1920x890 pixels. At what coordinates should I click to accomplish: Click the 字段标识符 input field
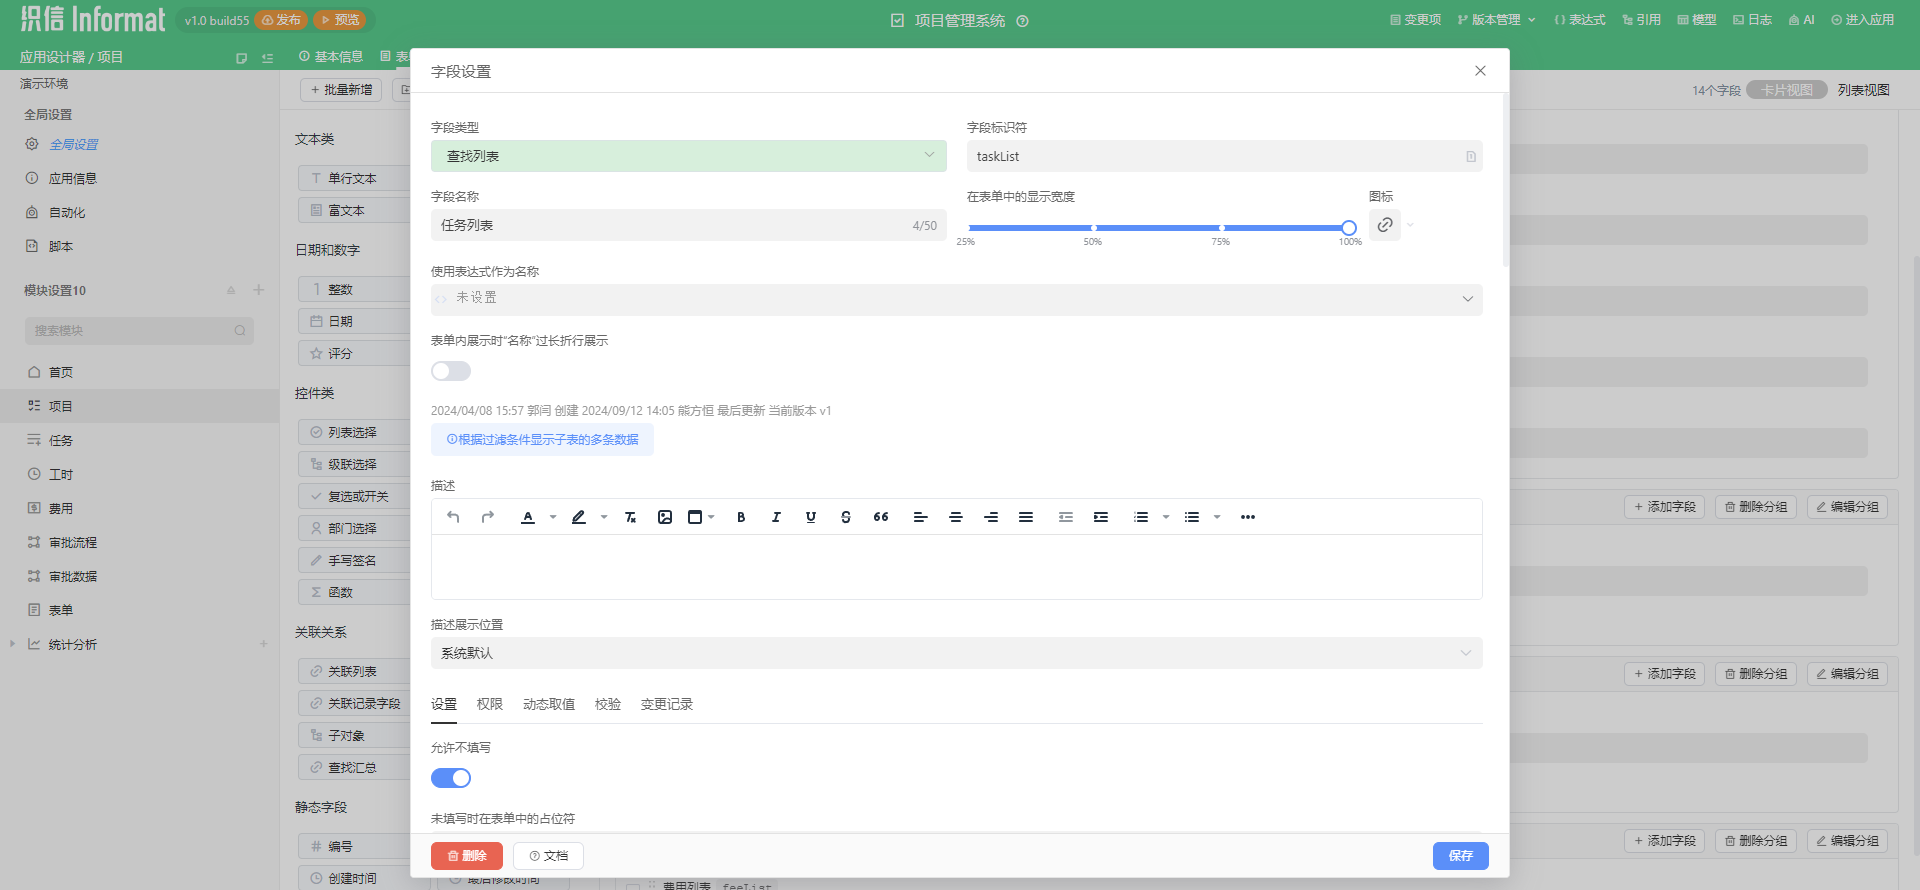[1225, 156]
